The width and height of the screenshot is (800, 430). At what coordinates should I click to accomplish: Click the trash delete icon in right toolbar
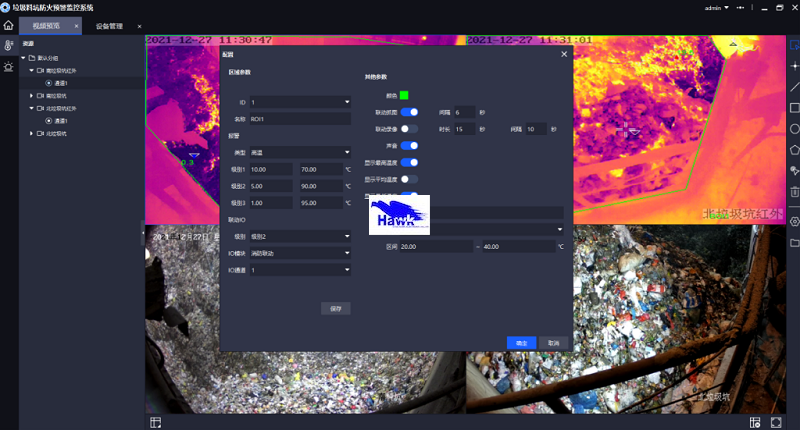click(x=794, y=191)
